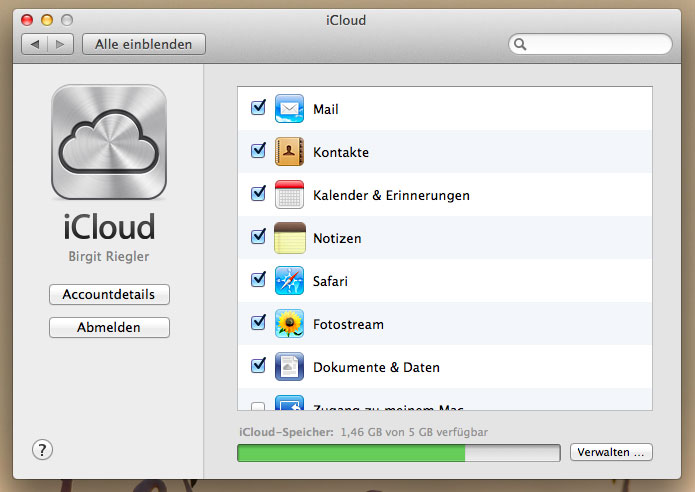Click the Safari compass icon

coord(289,280)
